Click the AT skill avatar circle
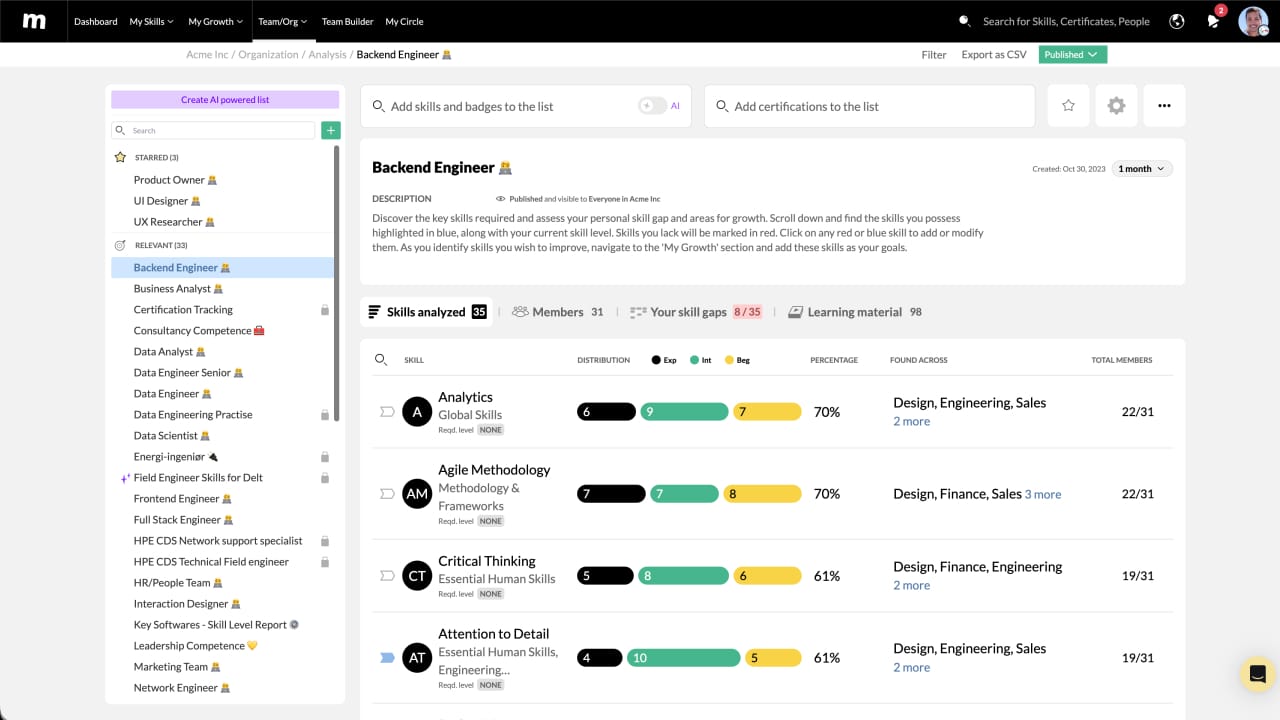Image resolution: width=1280 pixels, height=720 pixels. click(x=417, y=658)
